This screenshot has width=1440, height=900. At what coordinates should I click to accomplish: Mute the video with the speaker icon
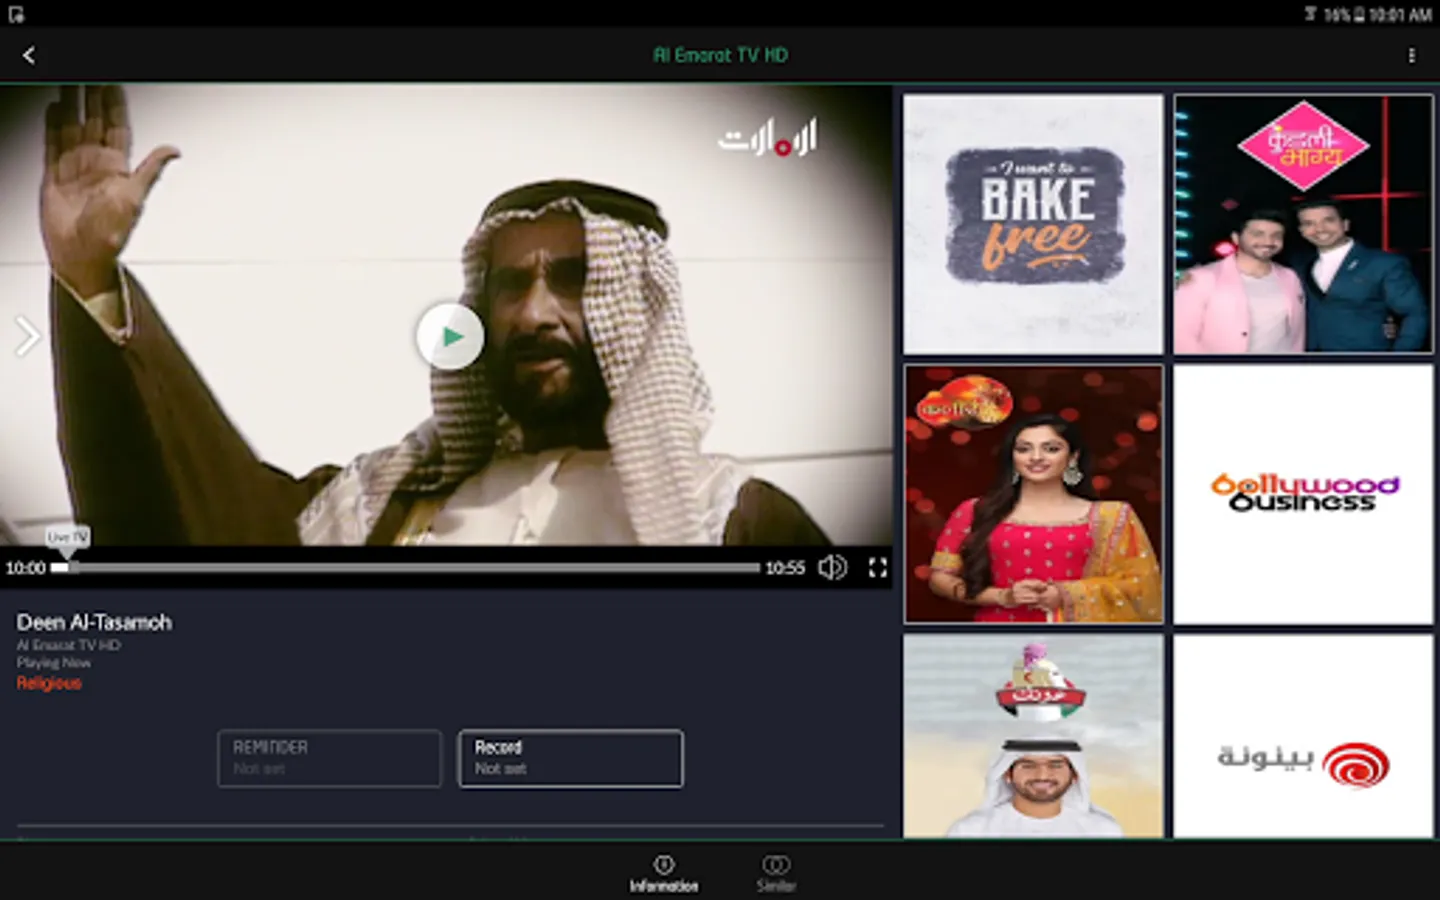(832, 568)
